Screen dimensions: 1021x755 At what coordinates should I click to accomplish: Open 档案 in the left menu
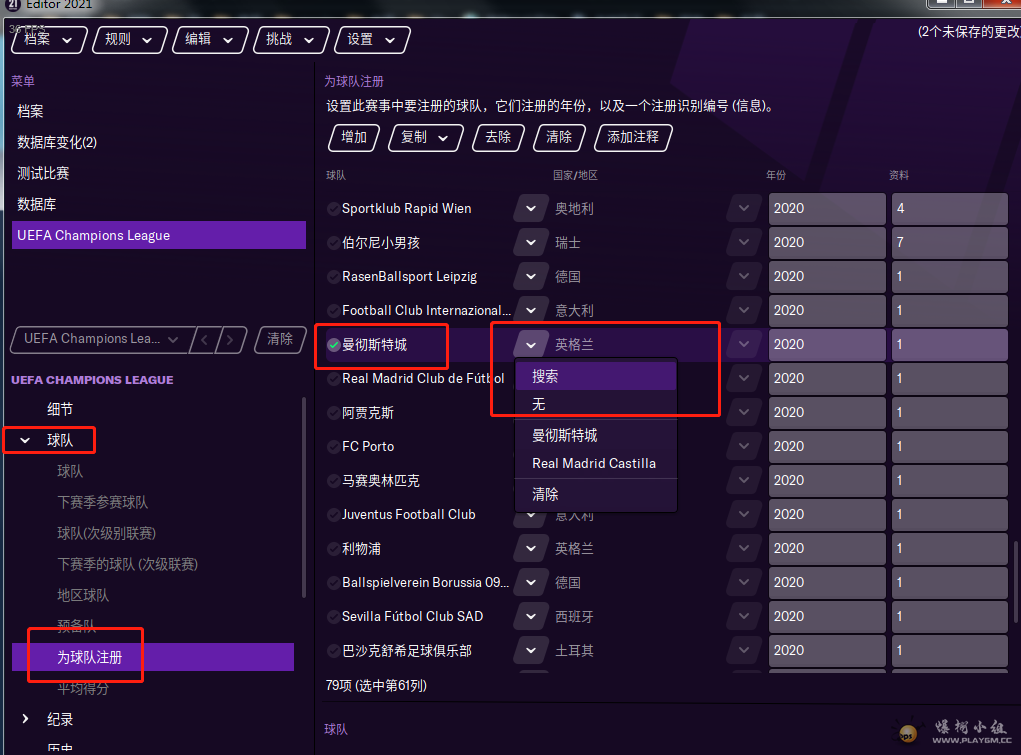30,111
